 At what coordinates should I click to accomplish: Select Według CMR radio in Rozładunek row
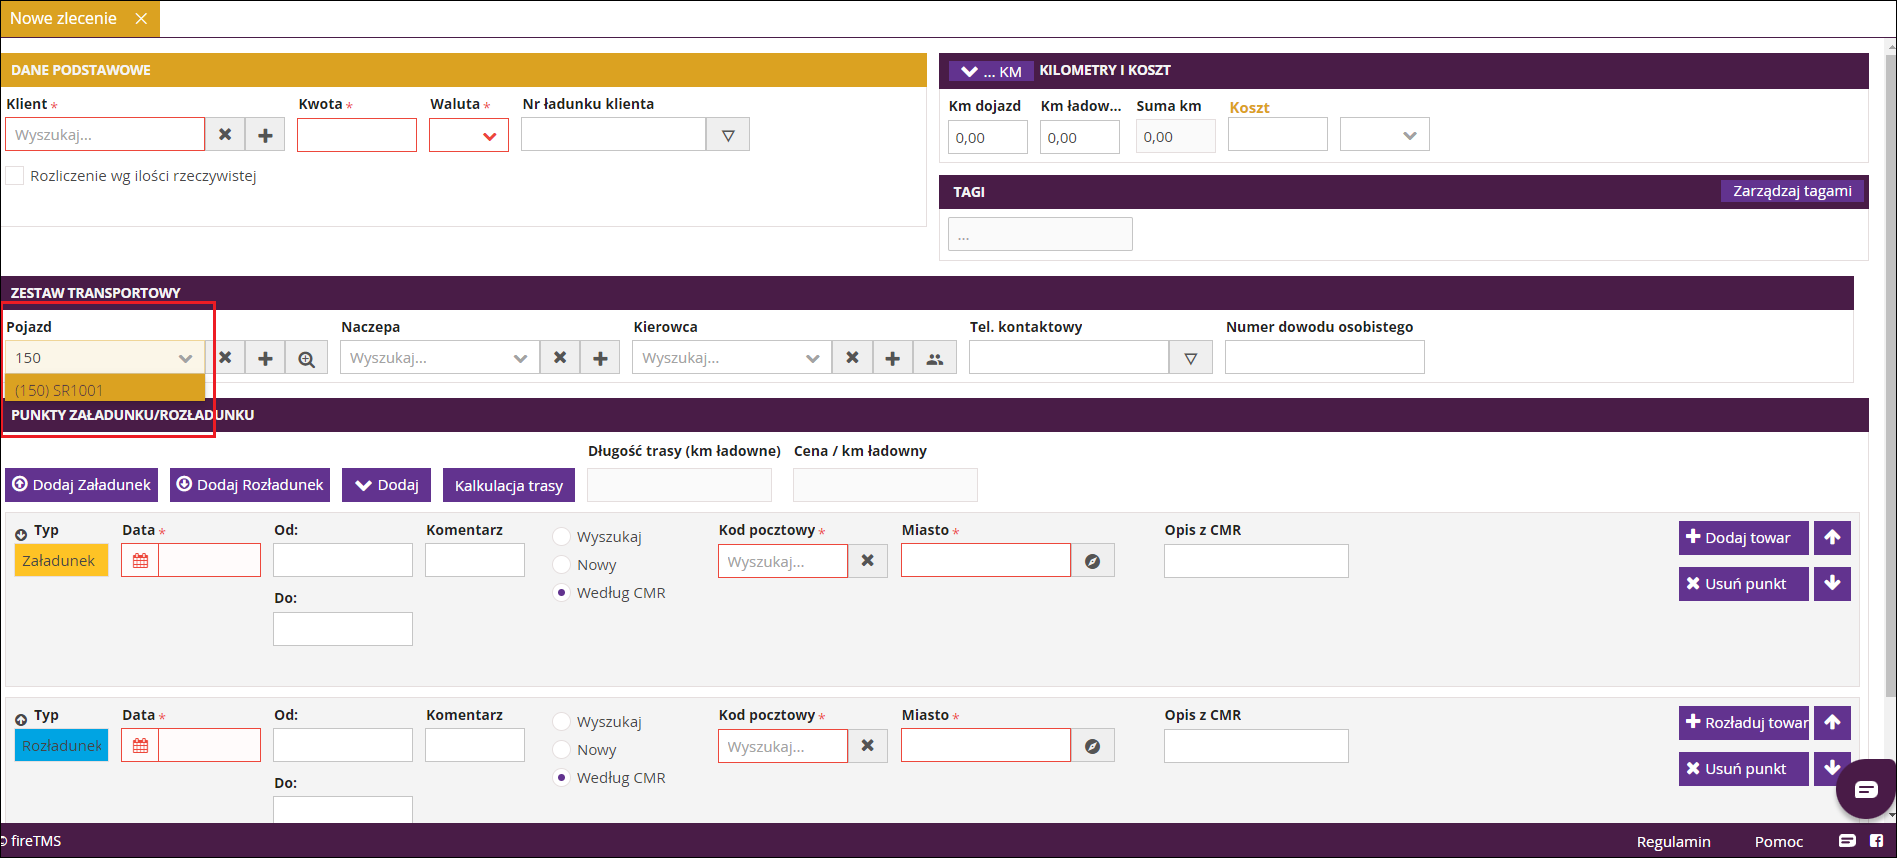point(562,778)
